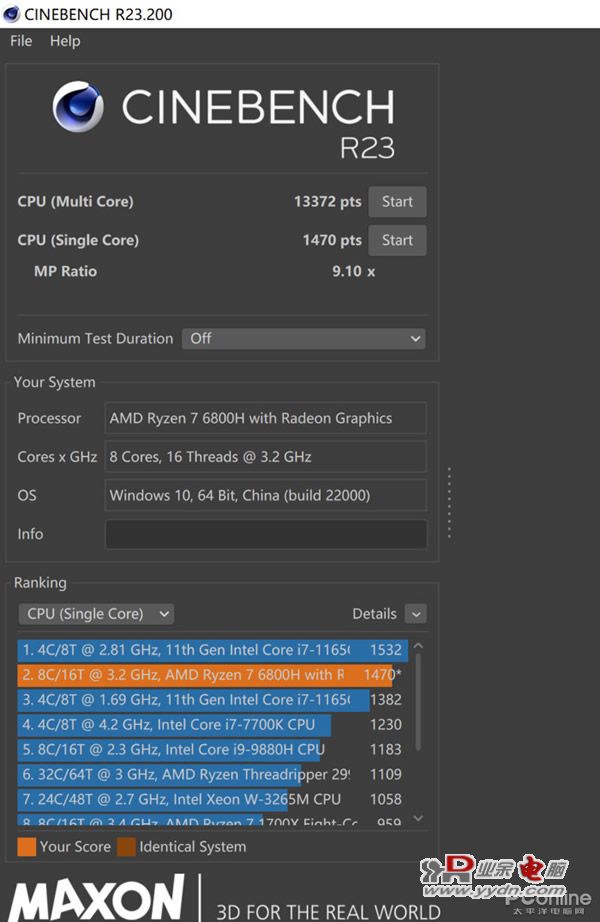Click the Cinebench sphere logo
This screenshot has height=922, width=600.
pyautogui.click(x=78, y=106)
